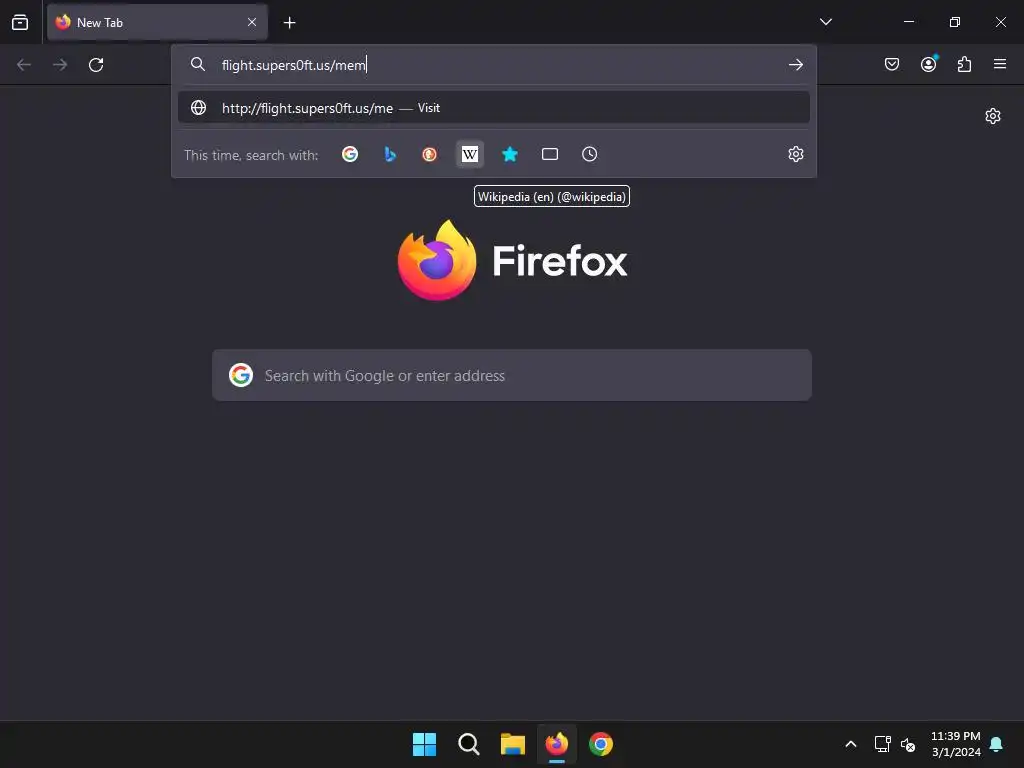The height and width of the screenshot is (768, 1024).
Task: Open the Extensions puzzle icon
Action: tap(965, 64)
